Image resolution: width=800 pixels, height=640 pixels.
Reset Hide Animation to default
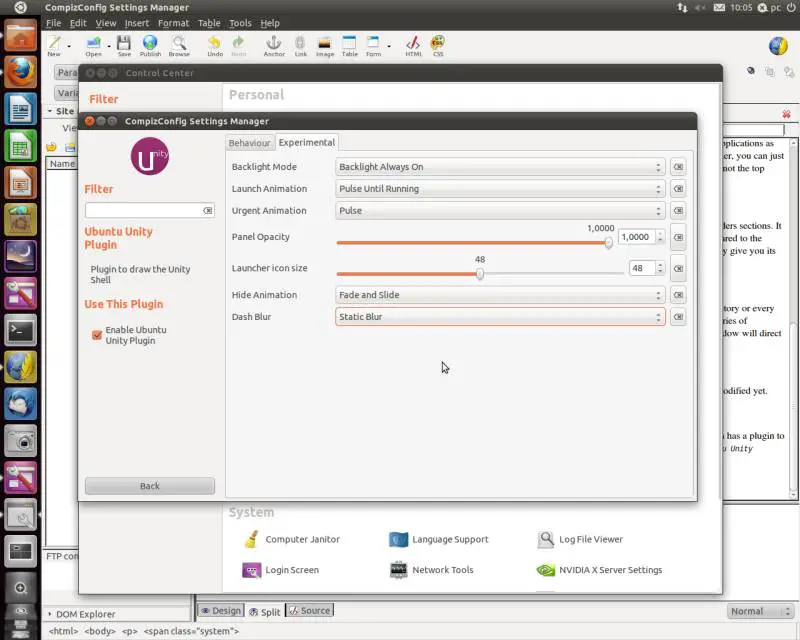point(678,295)
